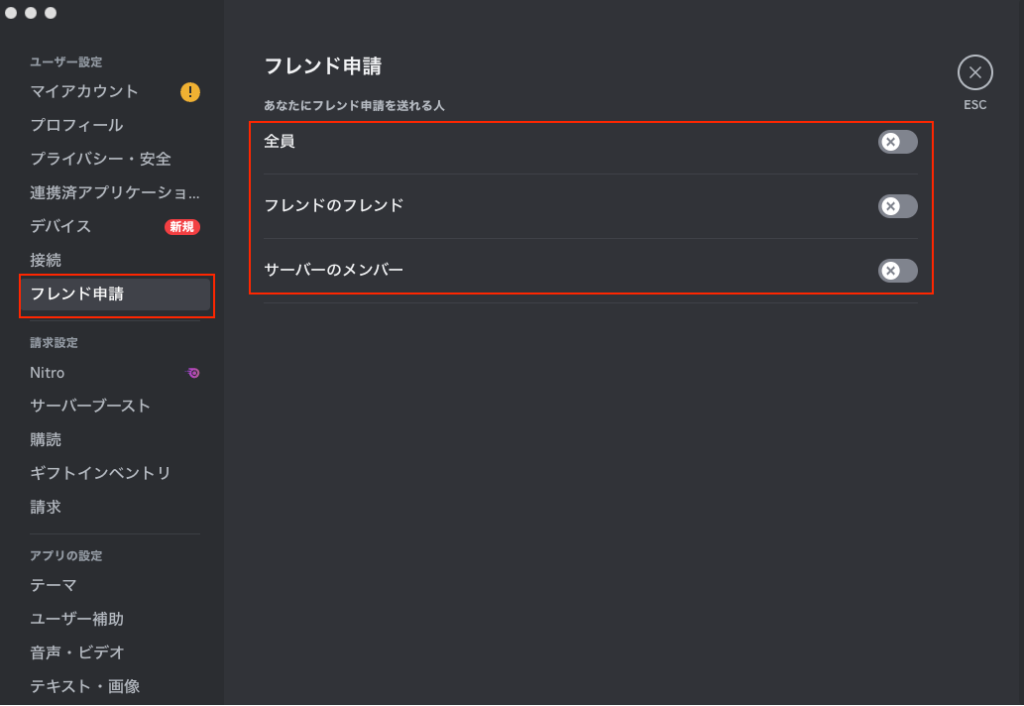This screenshot has height=706, width=1024.
Task: Switch to テーマ settings
Action: click(x=54, y=585)
